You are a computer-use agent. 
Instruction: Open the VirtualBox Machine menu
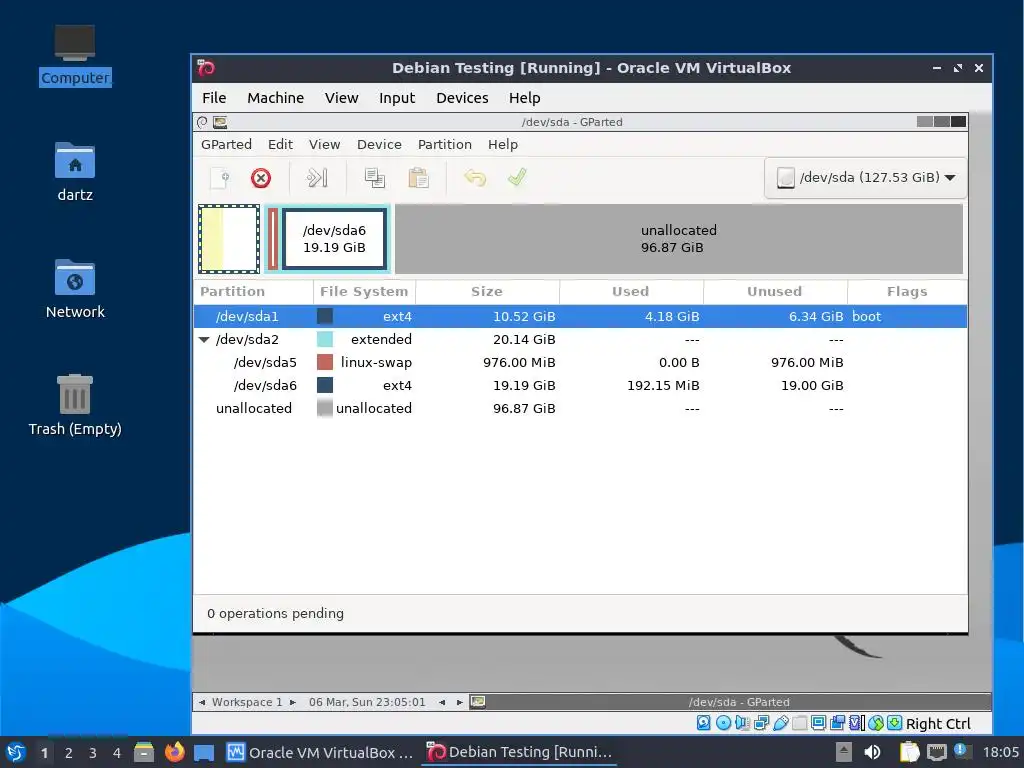275,98
